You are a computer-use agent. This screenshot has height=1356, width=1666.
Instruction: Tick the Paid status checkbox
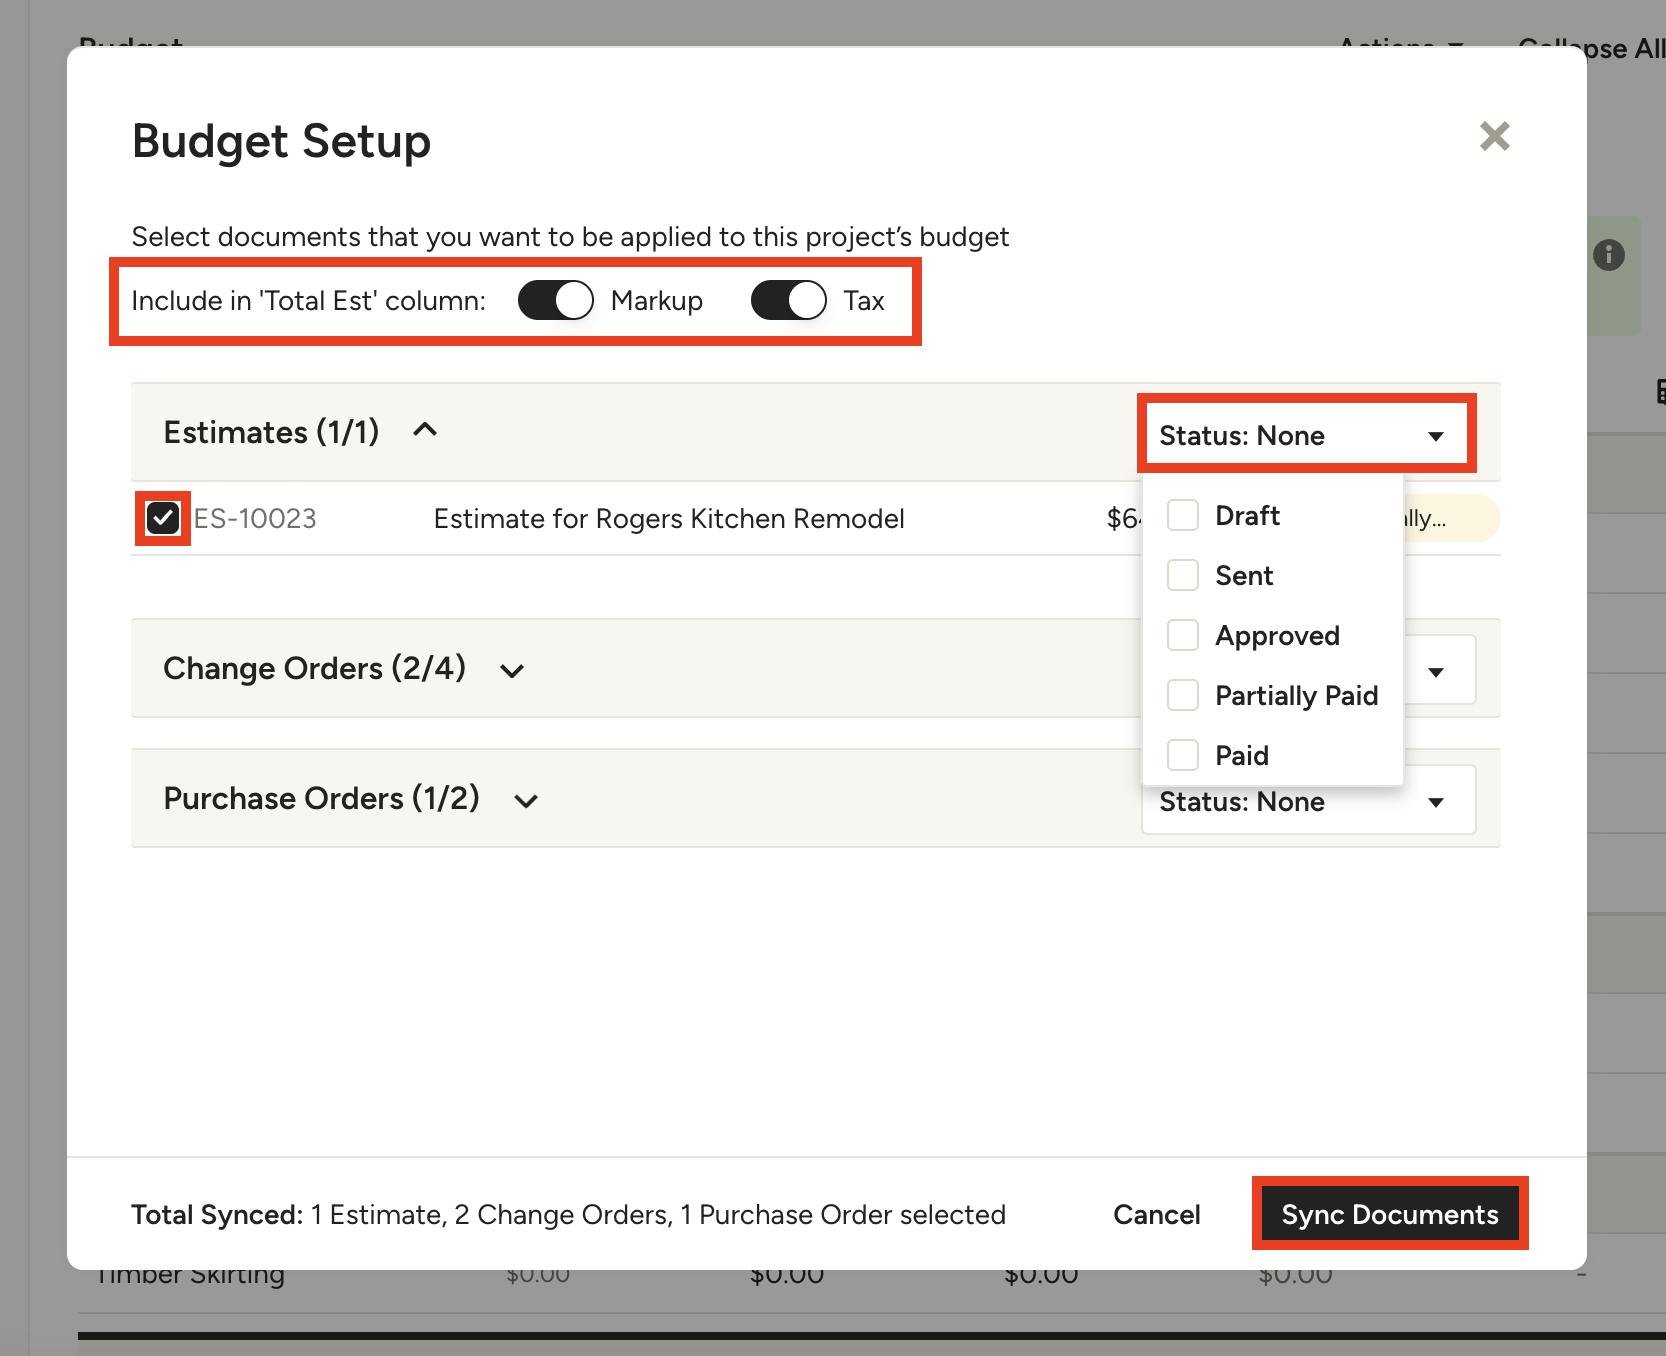1183,756
